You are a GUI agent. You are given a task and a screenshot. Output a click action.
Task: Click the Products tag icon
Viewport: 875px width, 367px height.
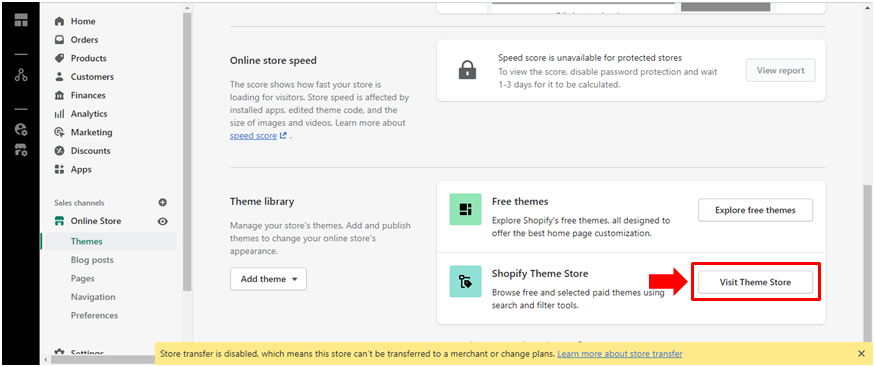click(x=59, y=58)
